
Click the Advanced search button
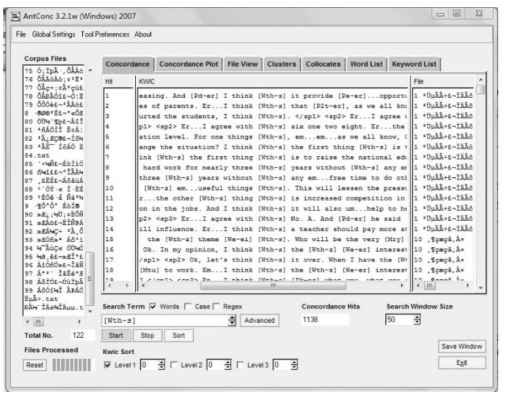[259, 320]
